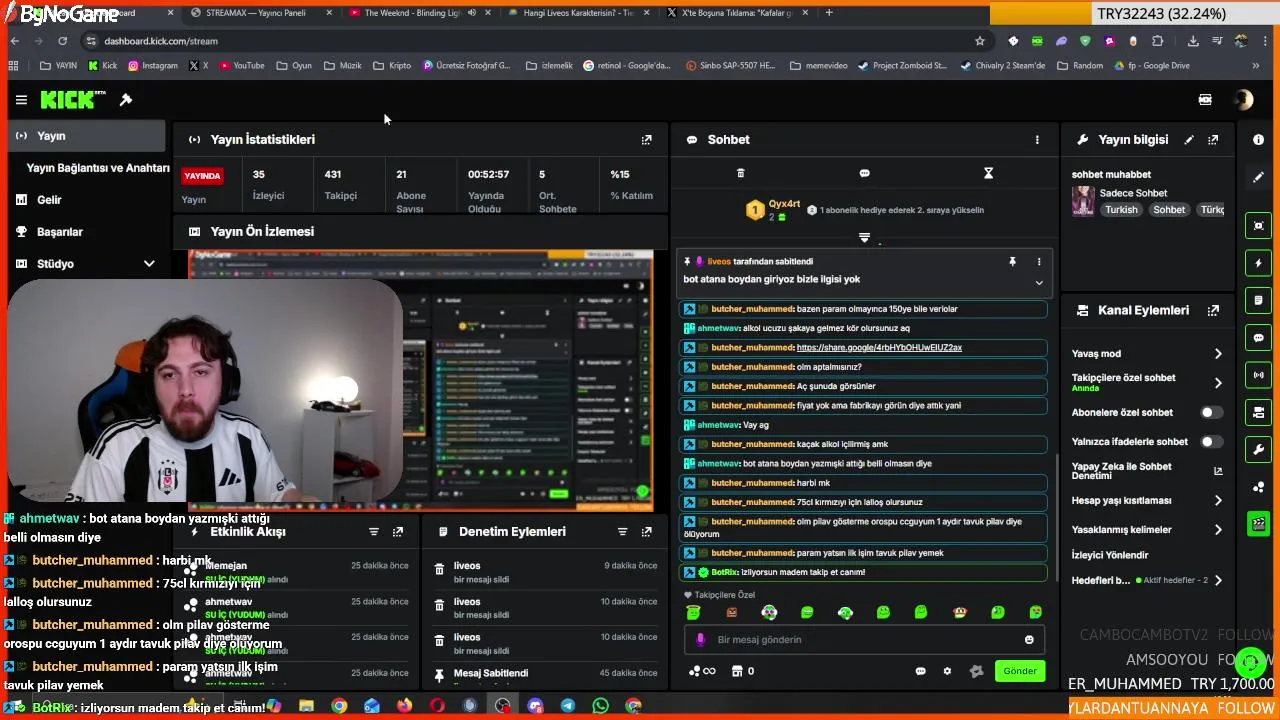Image resolution: width=1280 pixels, height=720 pixels.
Task: Open the hamburger menu beside the Kick logo
Action: point(21,100)
